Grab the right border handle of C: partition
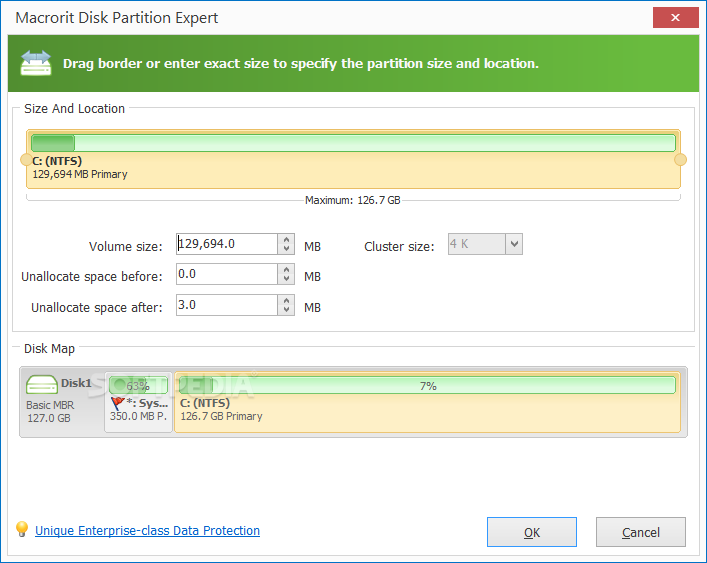Viewport: 707px width, 563px height. tap(680, 160)
